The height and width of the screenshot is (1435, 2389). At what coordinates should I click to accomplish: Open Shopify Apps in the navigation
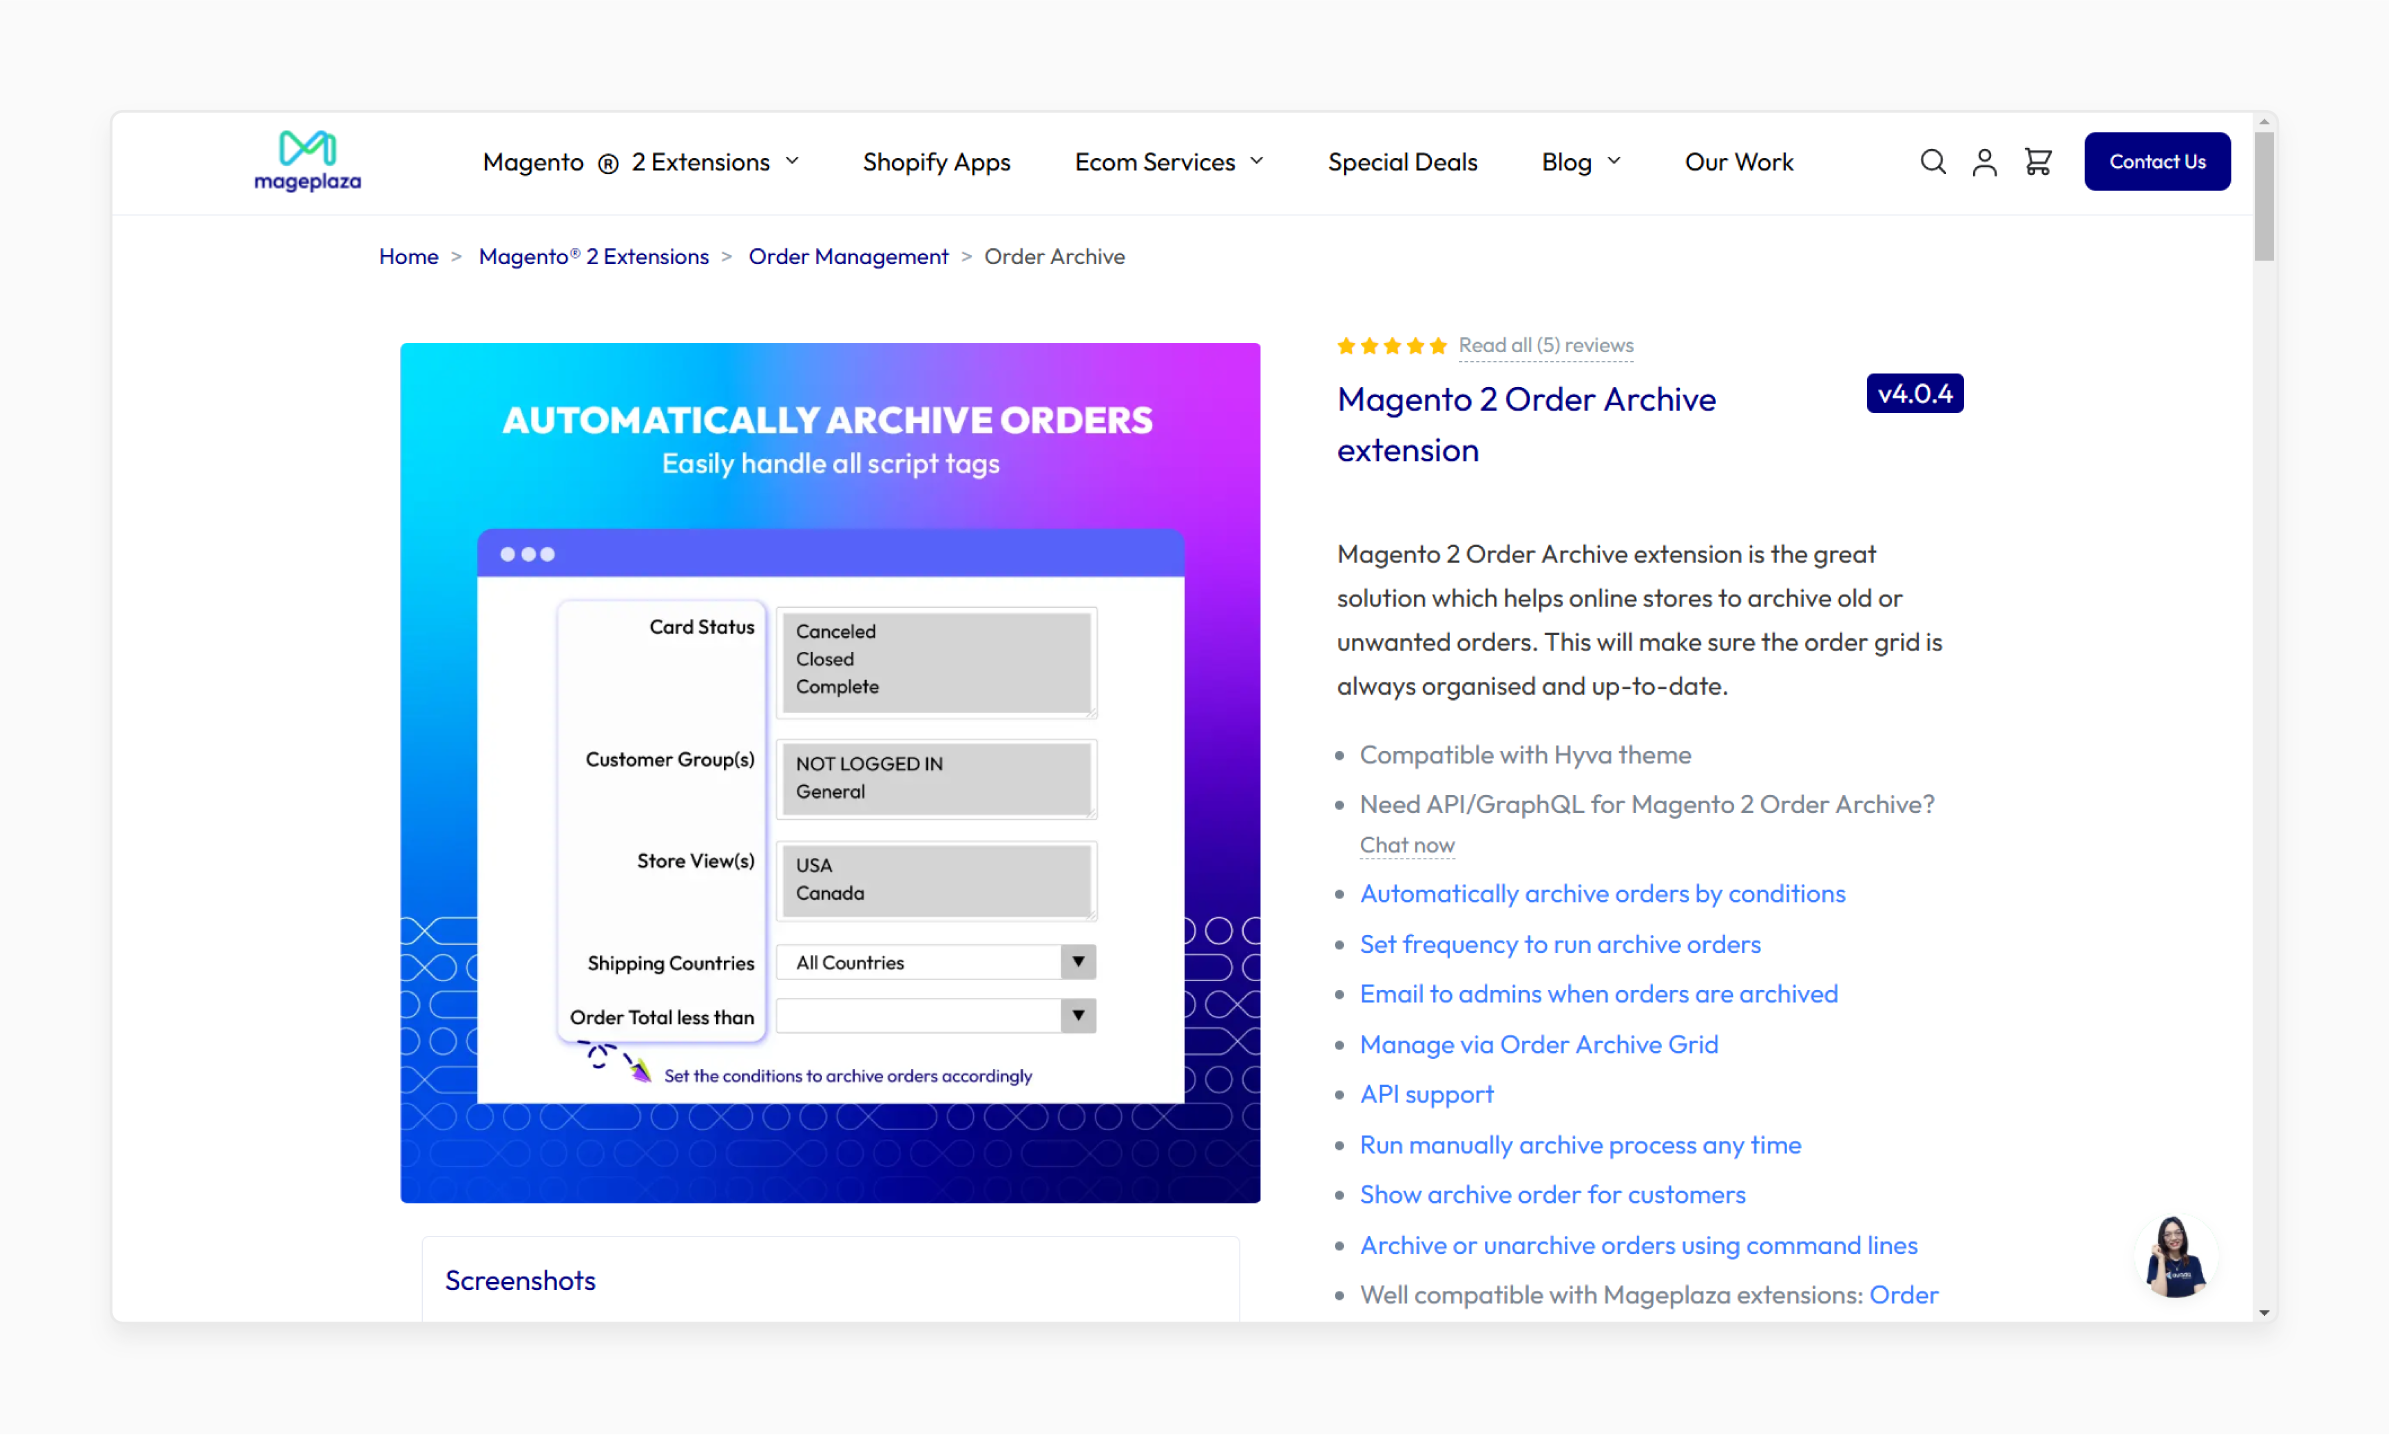pos(936,162)
